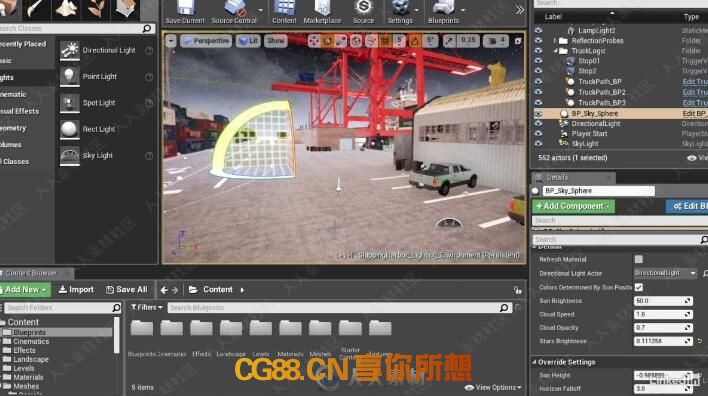
Task: Select the Sky Light actor icon
Action: click(x=70, y=156)
